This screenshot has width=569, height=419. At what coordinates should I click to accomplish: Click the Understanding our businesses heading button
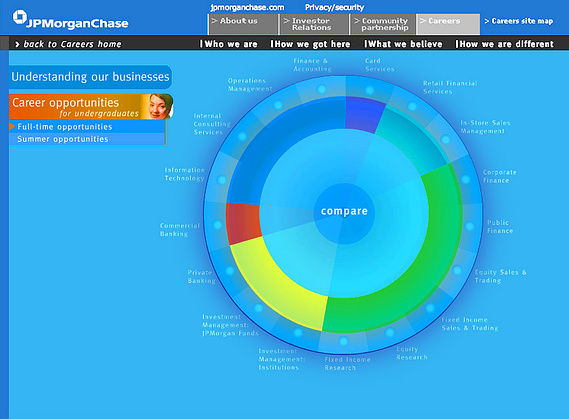[90, 77]
